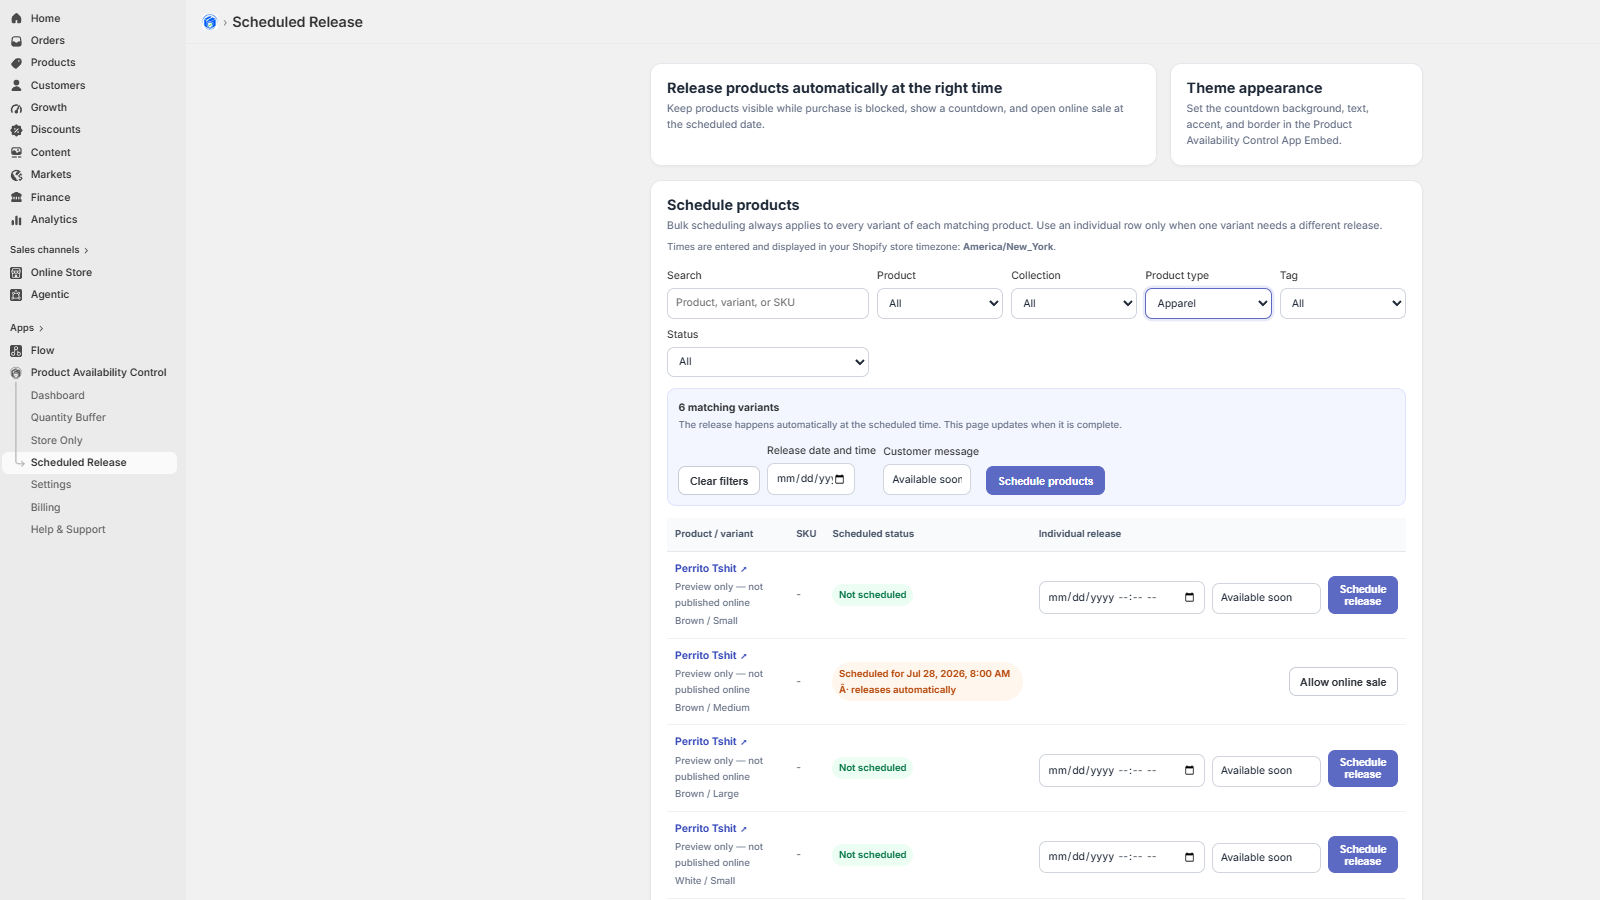Edit the bulk Customer message field
This screenshot has width=1600, height=900.
pyautogui.click(x=927, y=480)
